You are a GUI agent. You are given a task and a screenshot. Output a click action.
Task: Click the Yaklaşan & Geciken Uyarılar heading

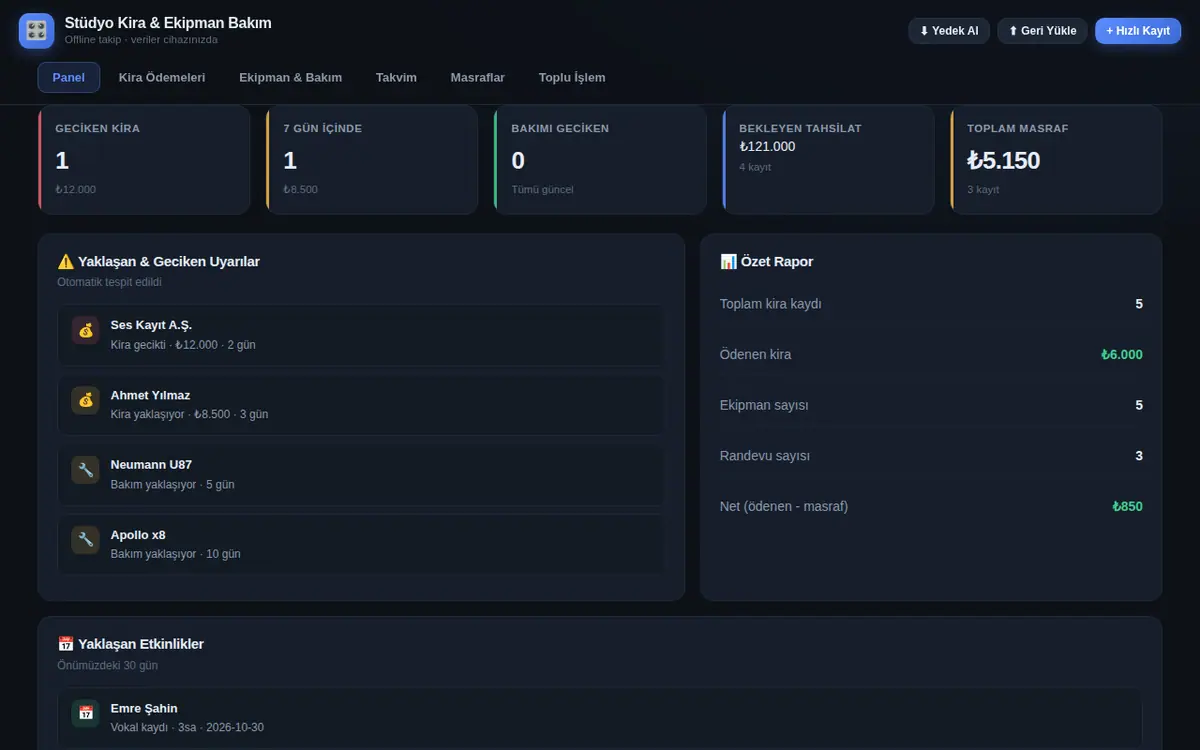pyautogui.click(x=159, y=261)
